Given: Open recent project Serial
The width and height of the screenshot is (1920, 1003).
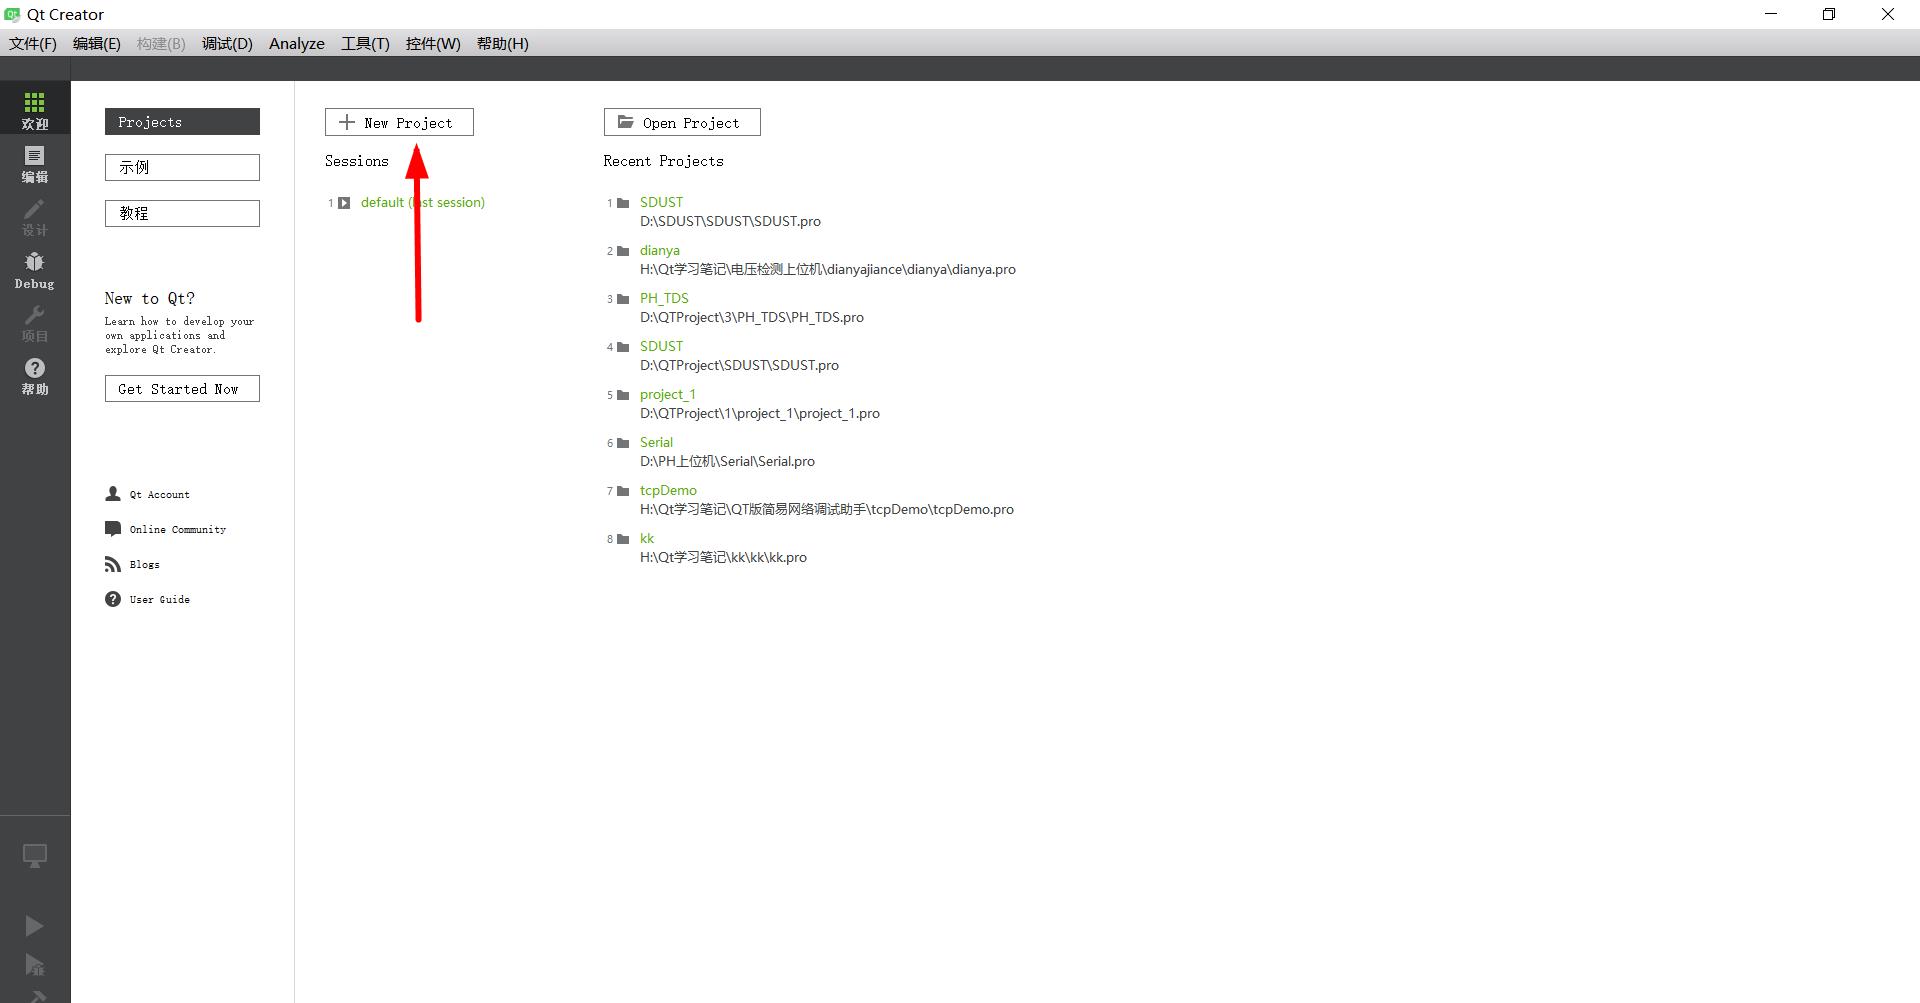Looking at the screenshot, I should pyautogui.click(x=656, y=442).
